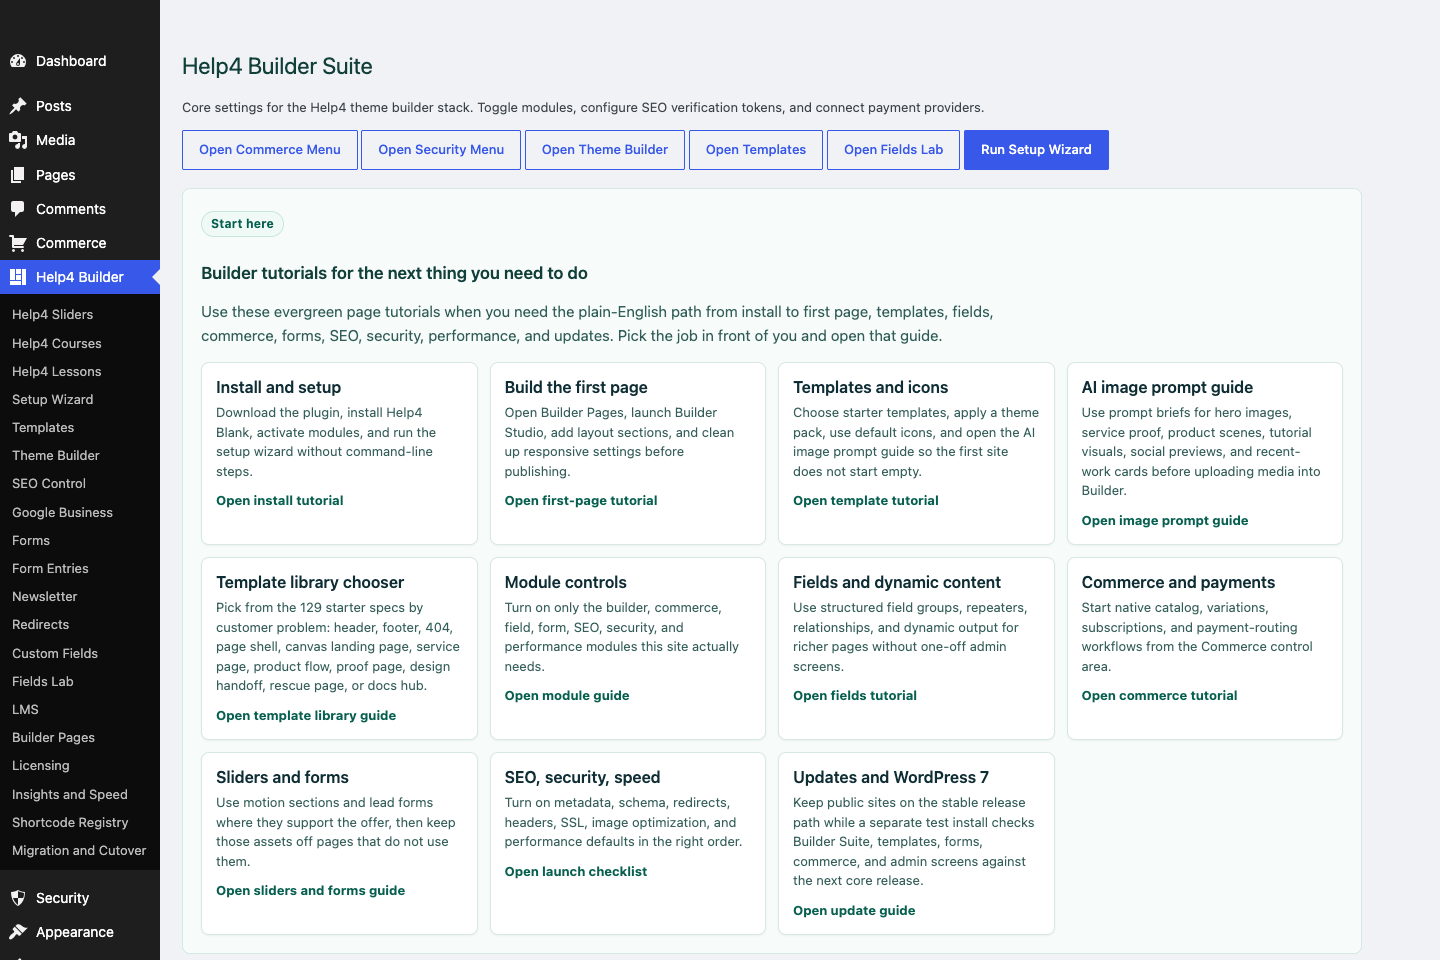This screenshot has width=1440, height=960.
Task: Click the SEO, security, speed heading
Action: [x=583, y=777]
